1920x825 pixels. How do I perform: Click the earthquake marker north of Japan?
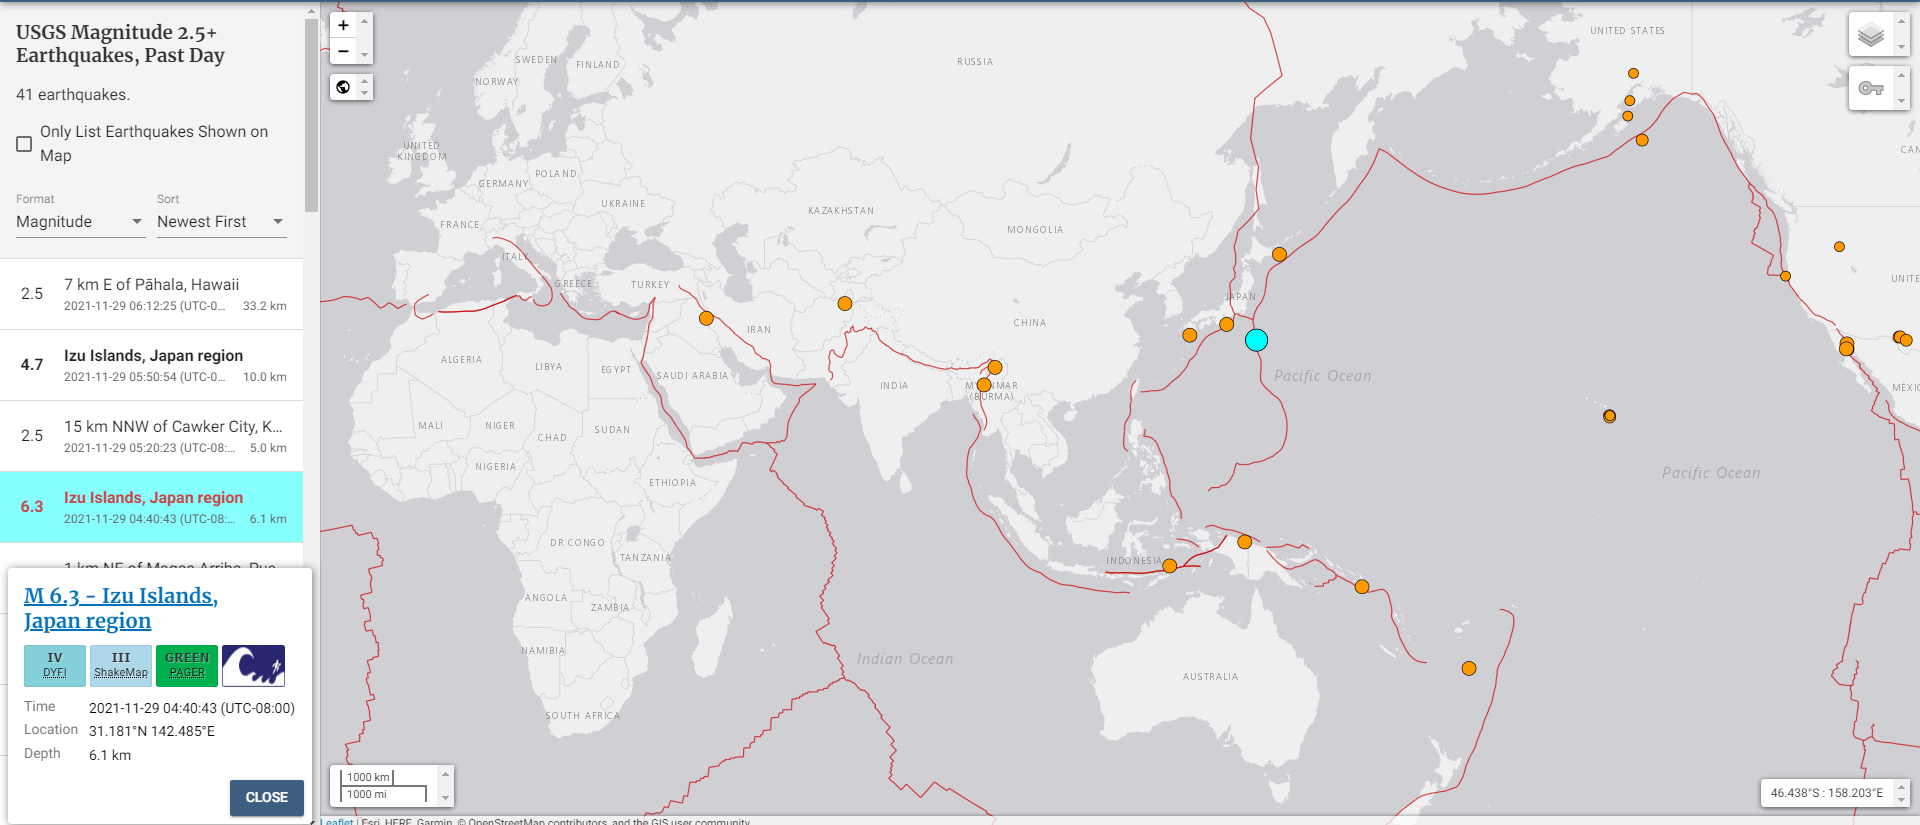pos(1279,254)
